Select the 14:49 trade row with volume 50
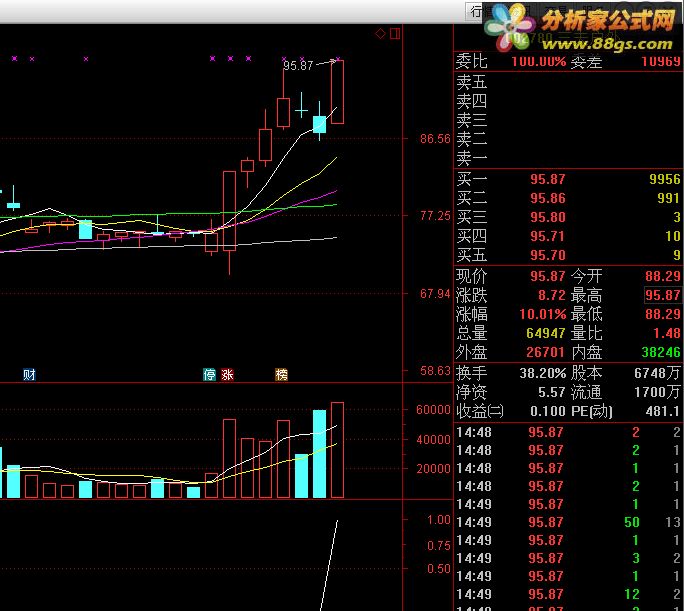The width and height of the screenshot is (684, 611). (568, 522)
